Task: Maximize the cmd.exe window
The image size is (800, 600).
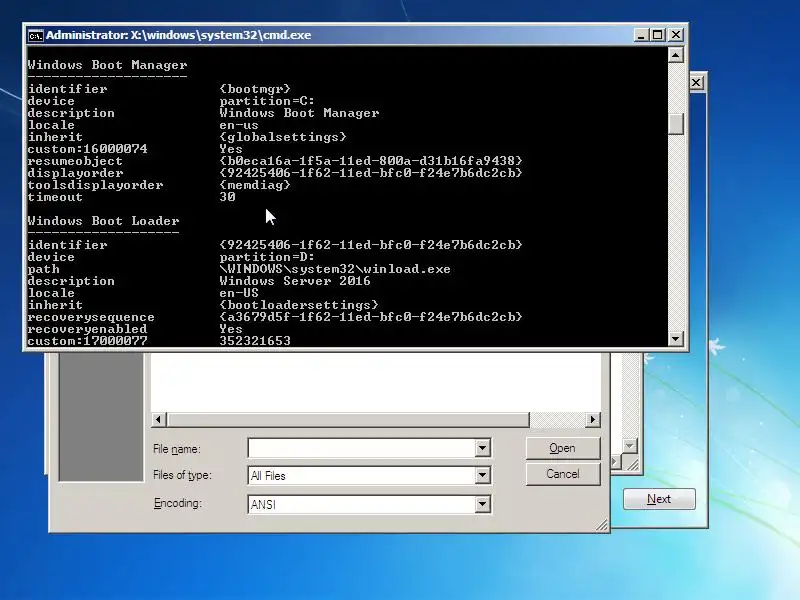Action: tap(658, 35)
